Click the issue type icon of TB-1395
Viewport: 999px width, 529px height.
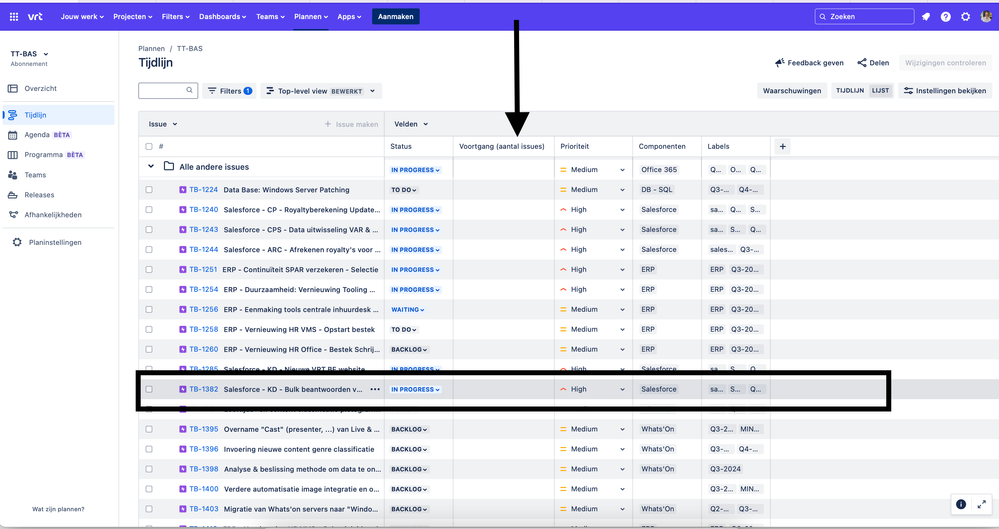[x=183, y=430]
